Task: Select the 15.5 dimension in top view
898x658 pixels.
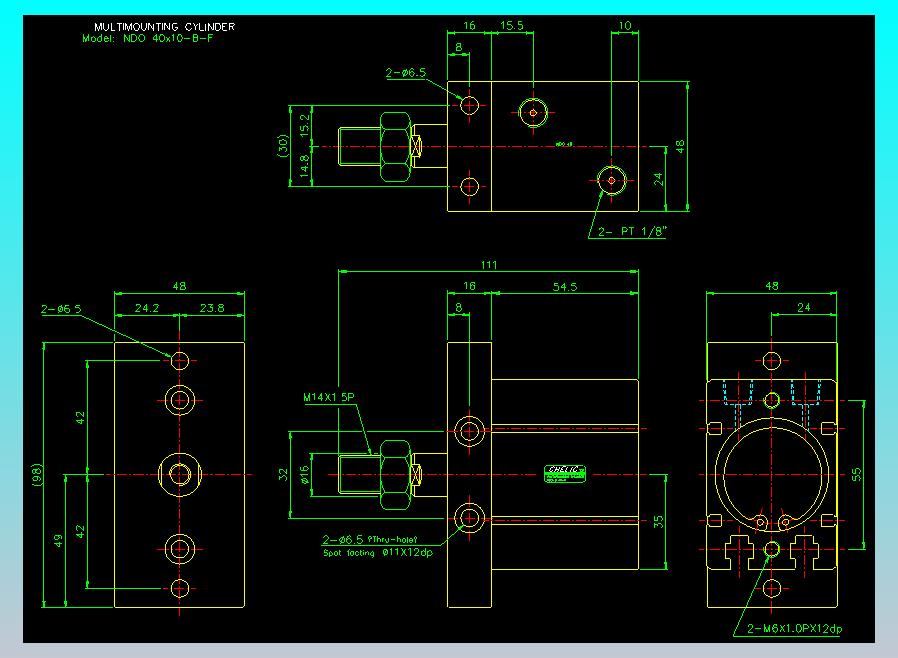Action: [512, 25]
